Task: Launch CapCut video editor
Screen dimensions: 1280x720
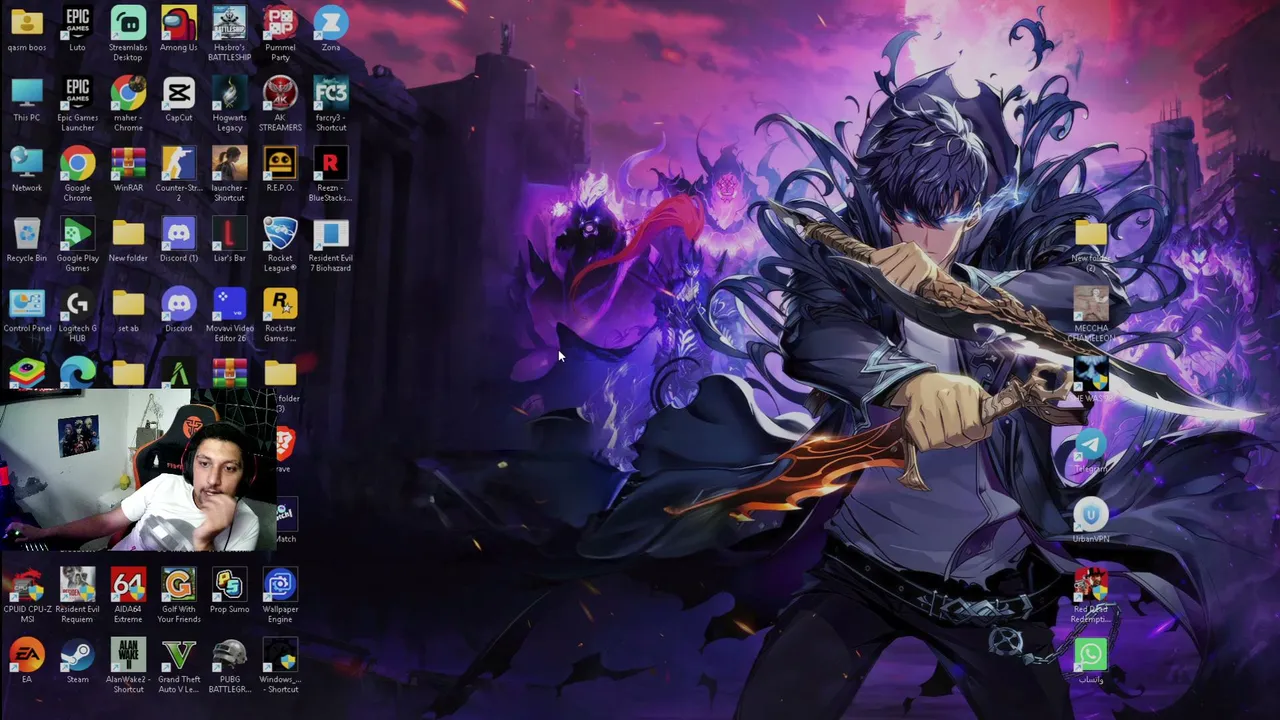Action: pos(179,99)
